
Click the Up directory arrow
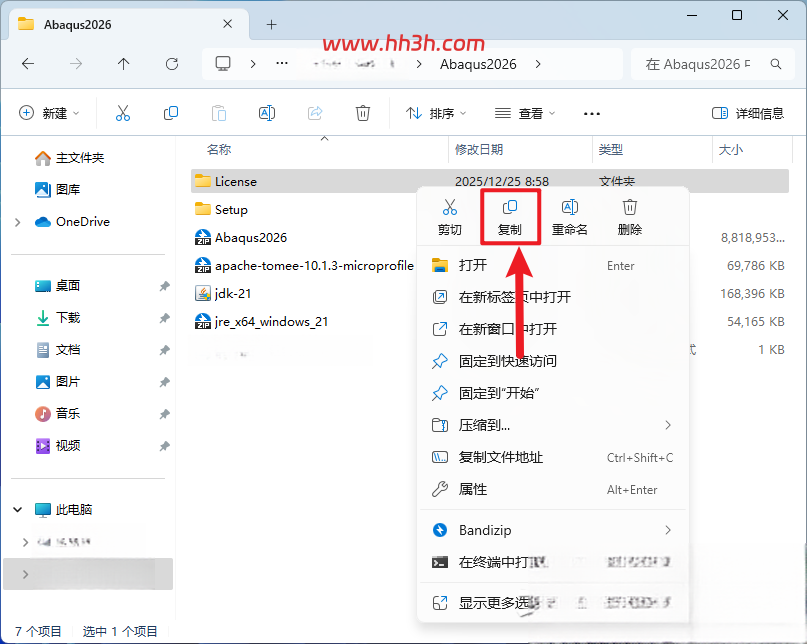[x=123, y=64]
